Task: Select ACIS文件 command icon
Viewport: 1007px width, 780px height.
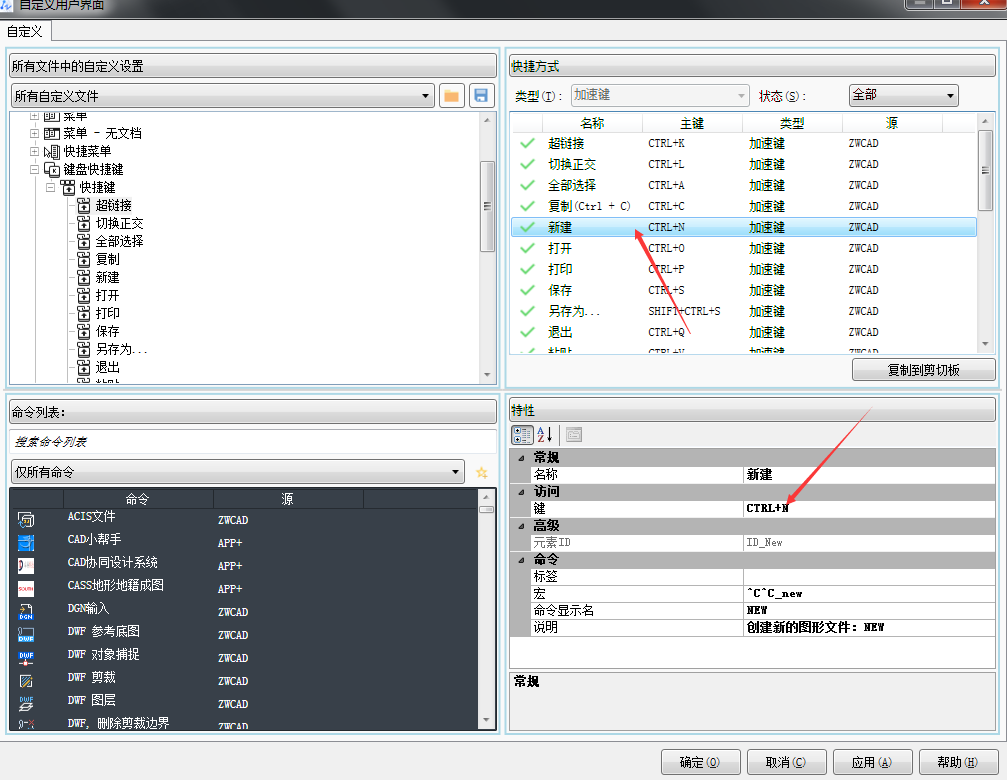Action: 26,519
